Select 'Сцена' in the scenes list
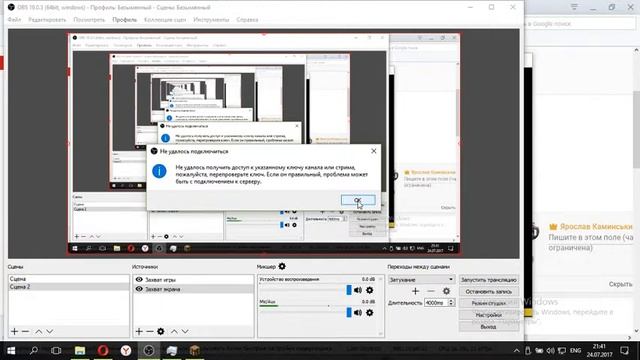Image resolution: width=640 pixels, height=360 pixels. 69,279
